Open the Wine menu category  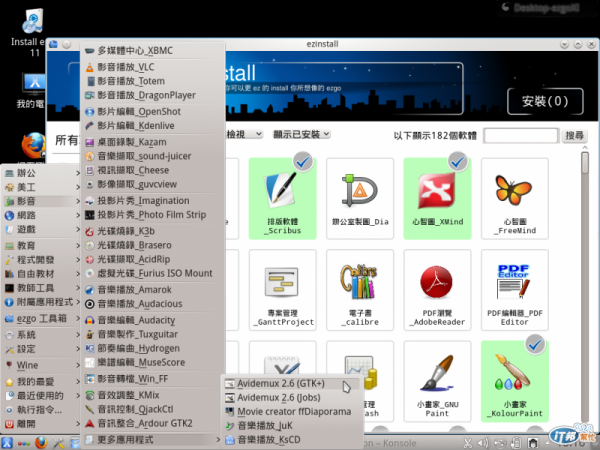click(42, 365)
